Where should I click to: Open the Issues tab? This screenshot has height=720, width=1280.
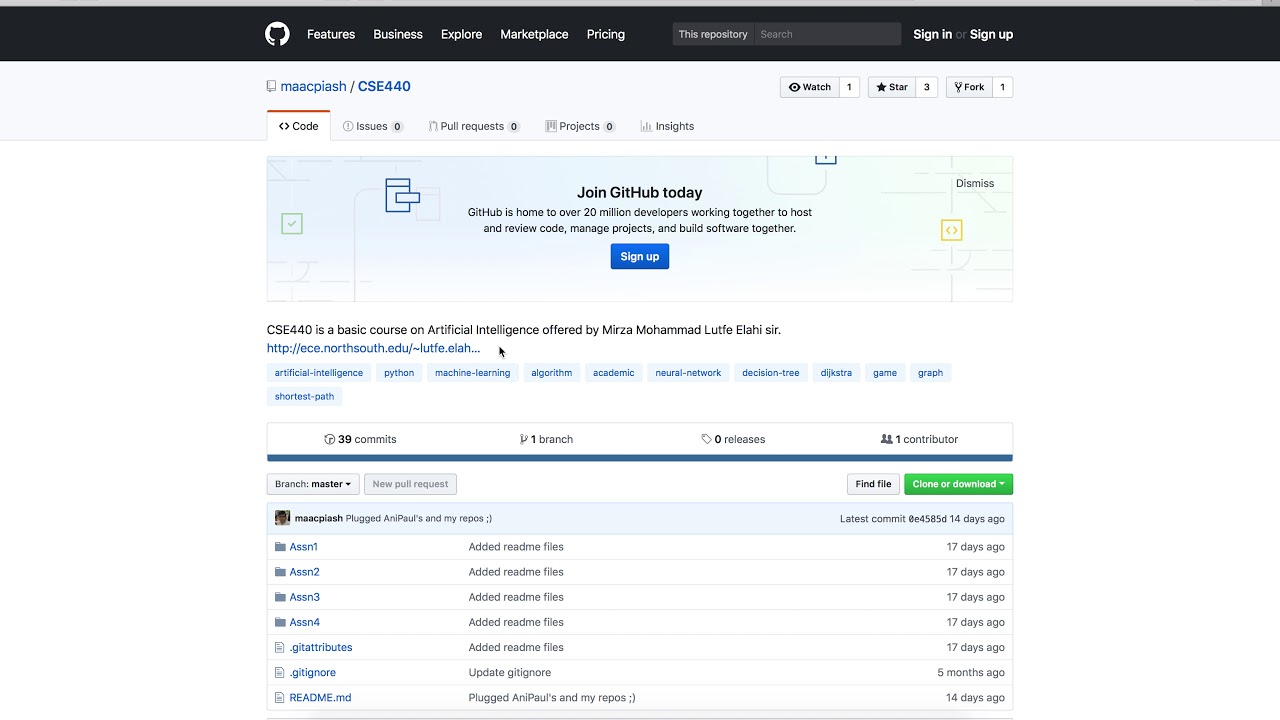[x=372, y=126]
